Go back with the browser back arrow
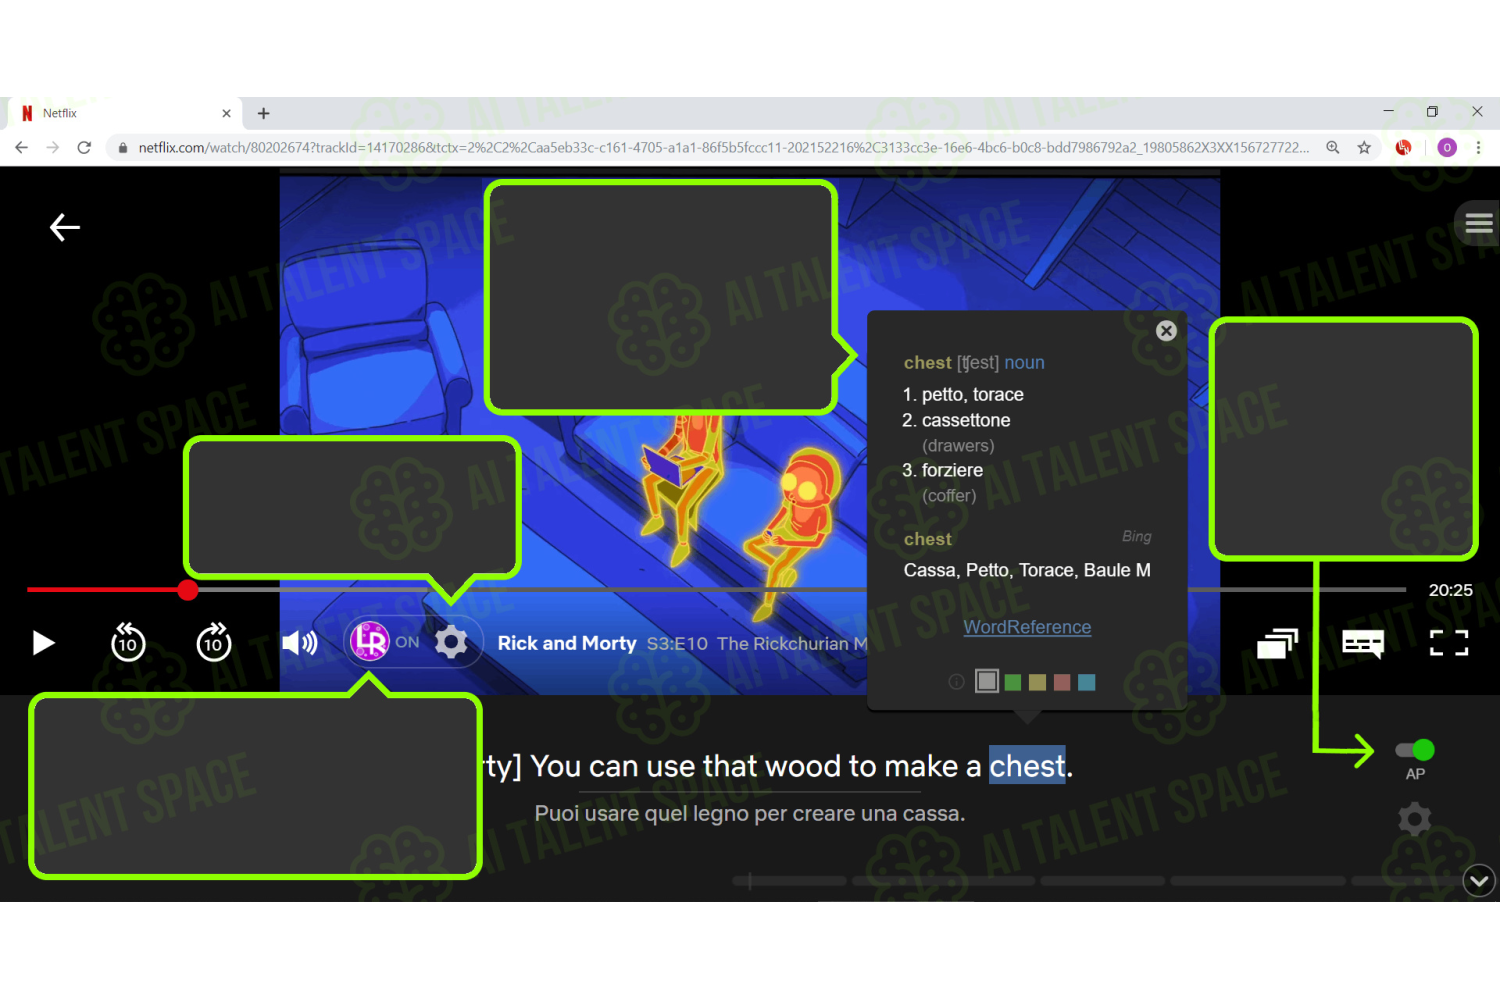The width and height of the screenshot is (1500, 1000). [x=22, y=147]
